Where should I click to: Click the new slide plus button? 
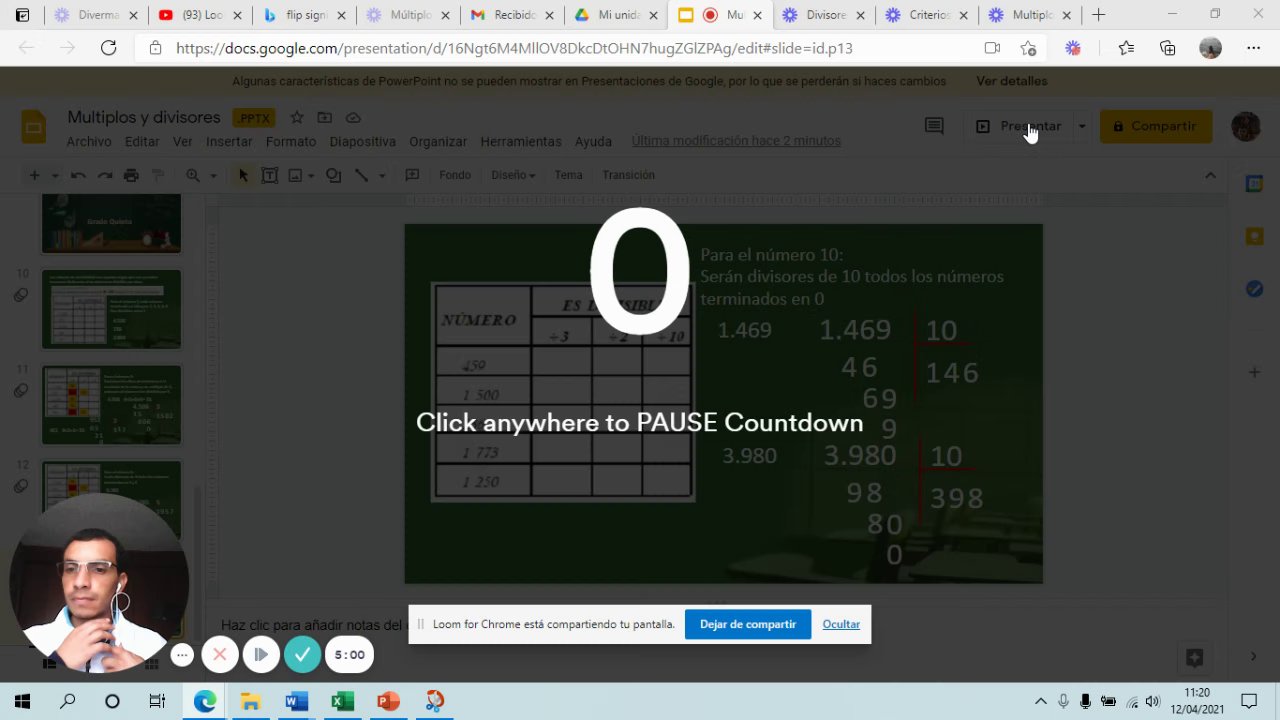(34, 175)
